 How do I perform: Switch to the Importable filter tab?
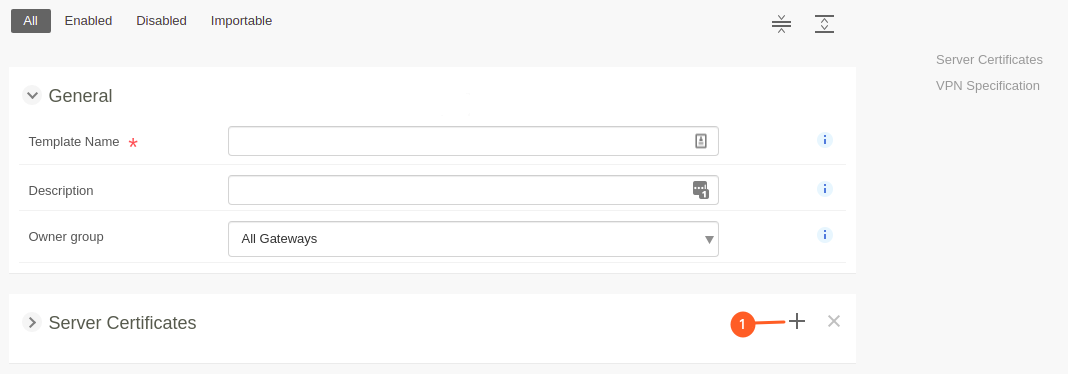(242, 21)
